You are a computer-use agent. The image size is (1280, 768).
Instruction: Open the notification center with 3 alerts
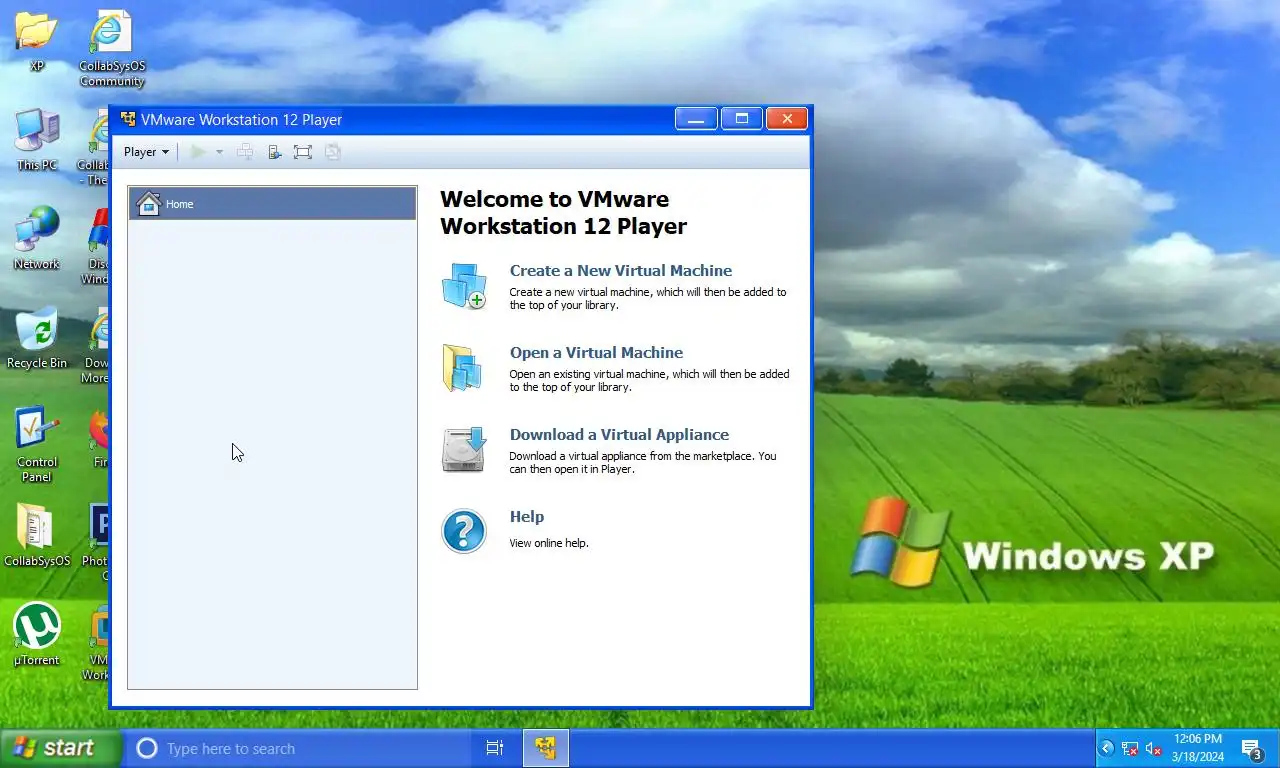[x=1252, y=748]
